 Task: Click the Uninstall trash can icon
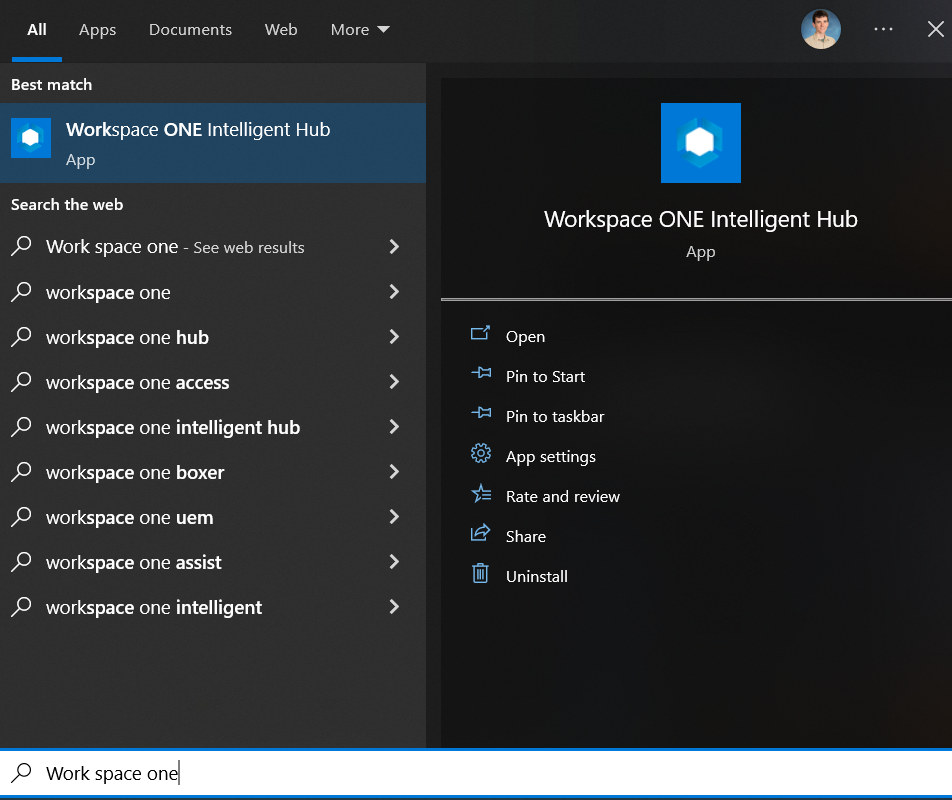[480, 573]
